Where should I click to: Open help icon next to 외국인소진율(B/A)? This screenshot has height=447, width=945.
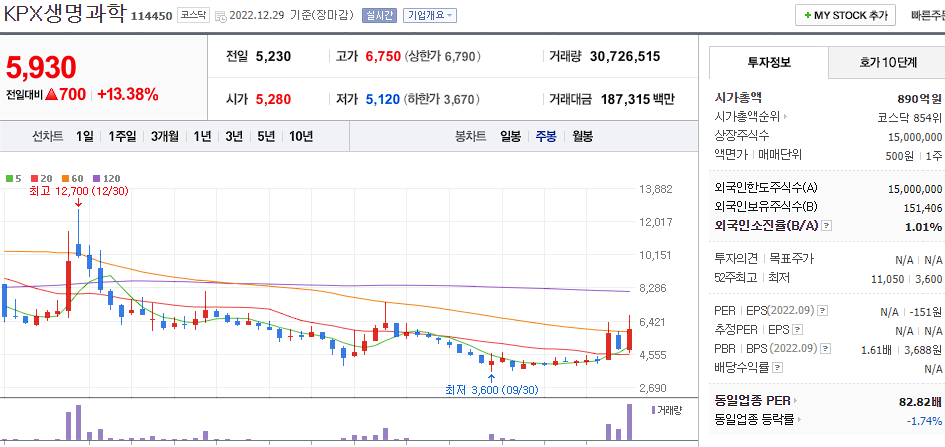(827, 226)
